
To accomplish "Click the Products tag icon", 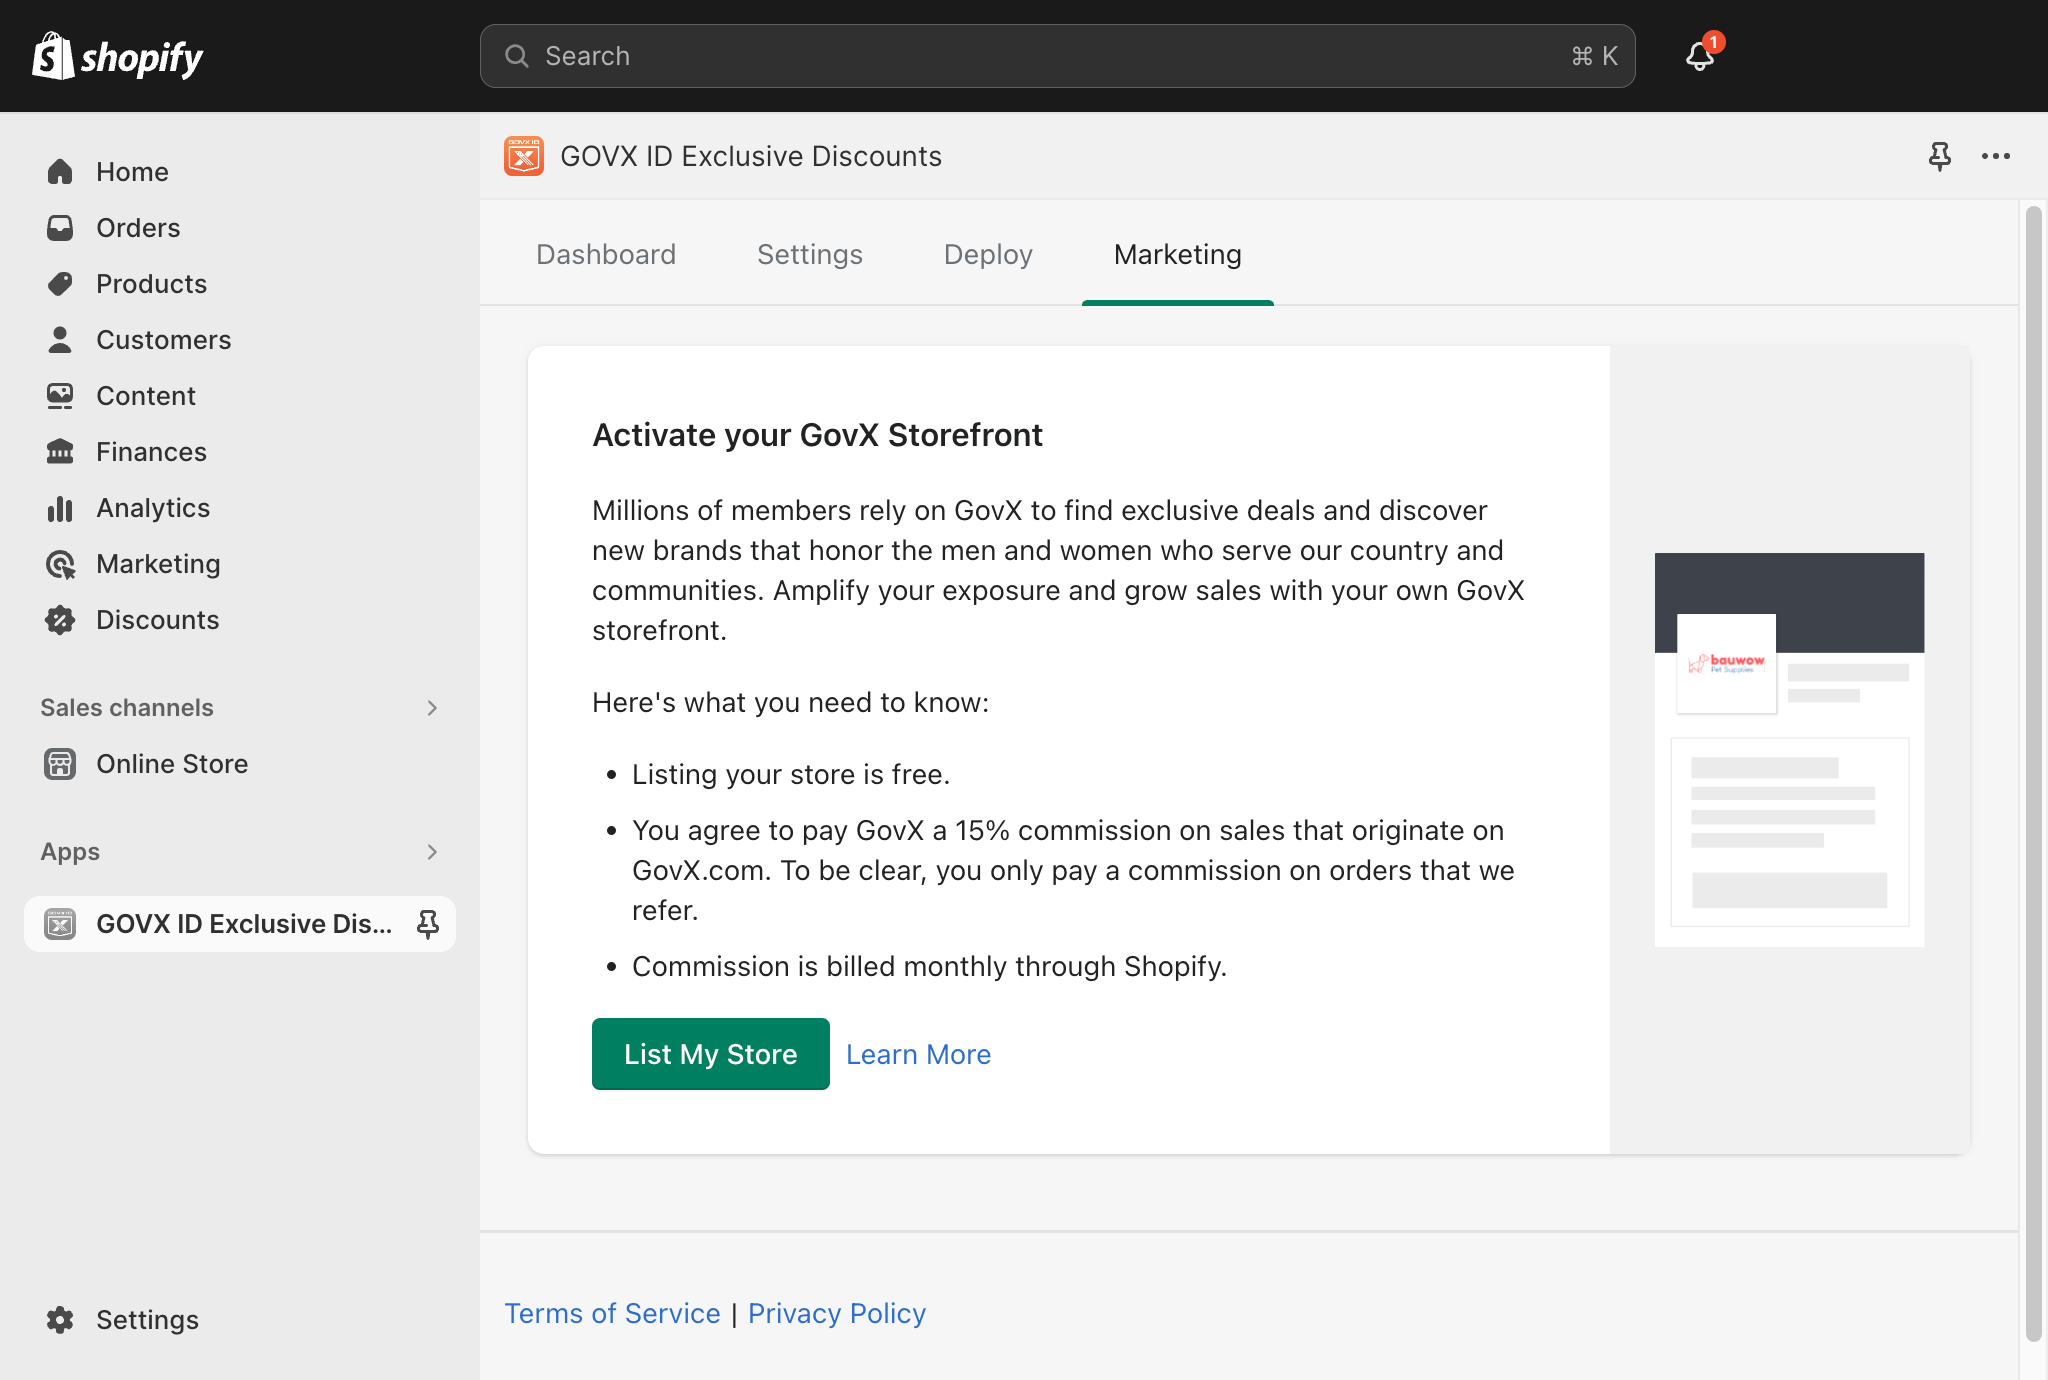I will pyautogui.click(x=60, y=284).
